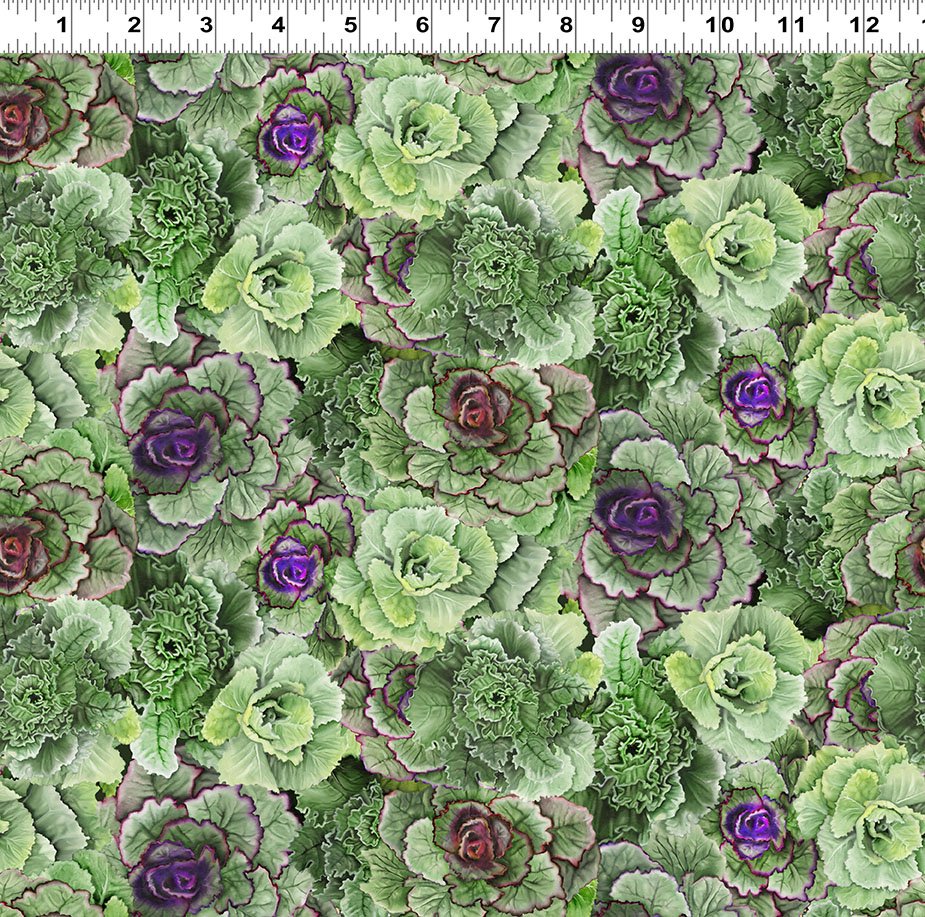Image resolution: width=925 pixels, height=917 pixels.
Task: Select the ruler mark labeled 5
Action: coord(350,25)
